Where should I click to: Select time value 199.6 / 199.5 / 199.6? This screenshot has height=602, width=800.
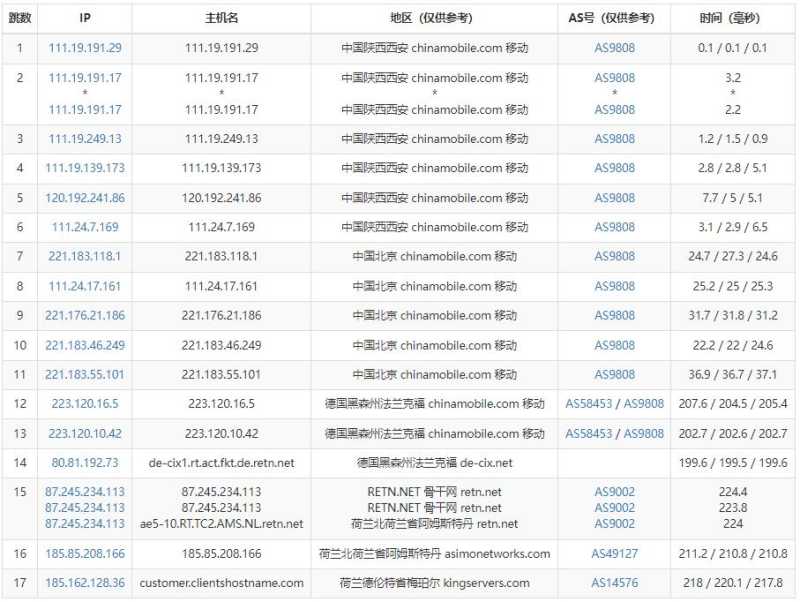coord(733,463)
